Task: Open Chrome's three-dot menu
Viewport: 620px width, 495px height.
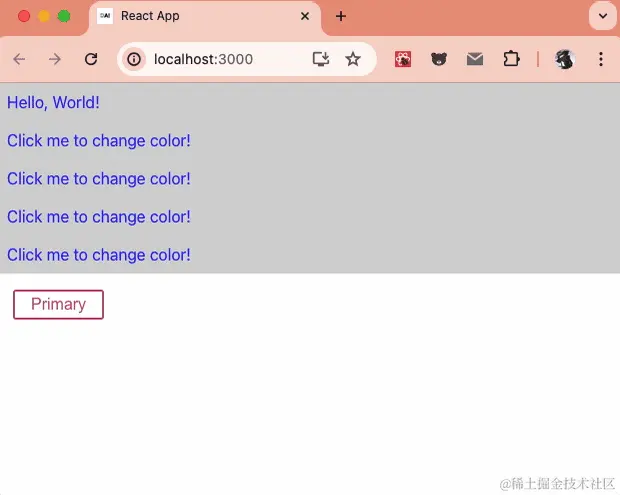Action: (x=601, y=59)
